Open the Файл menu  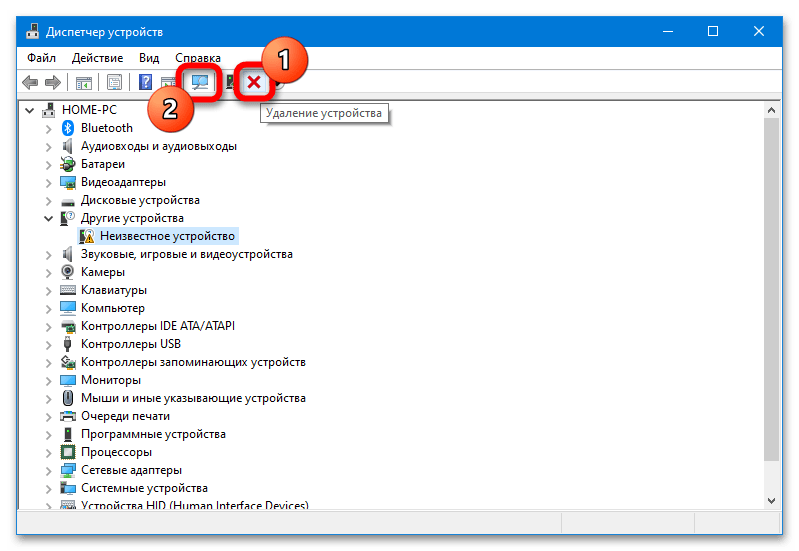click(41, 58)
